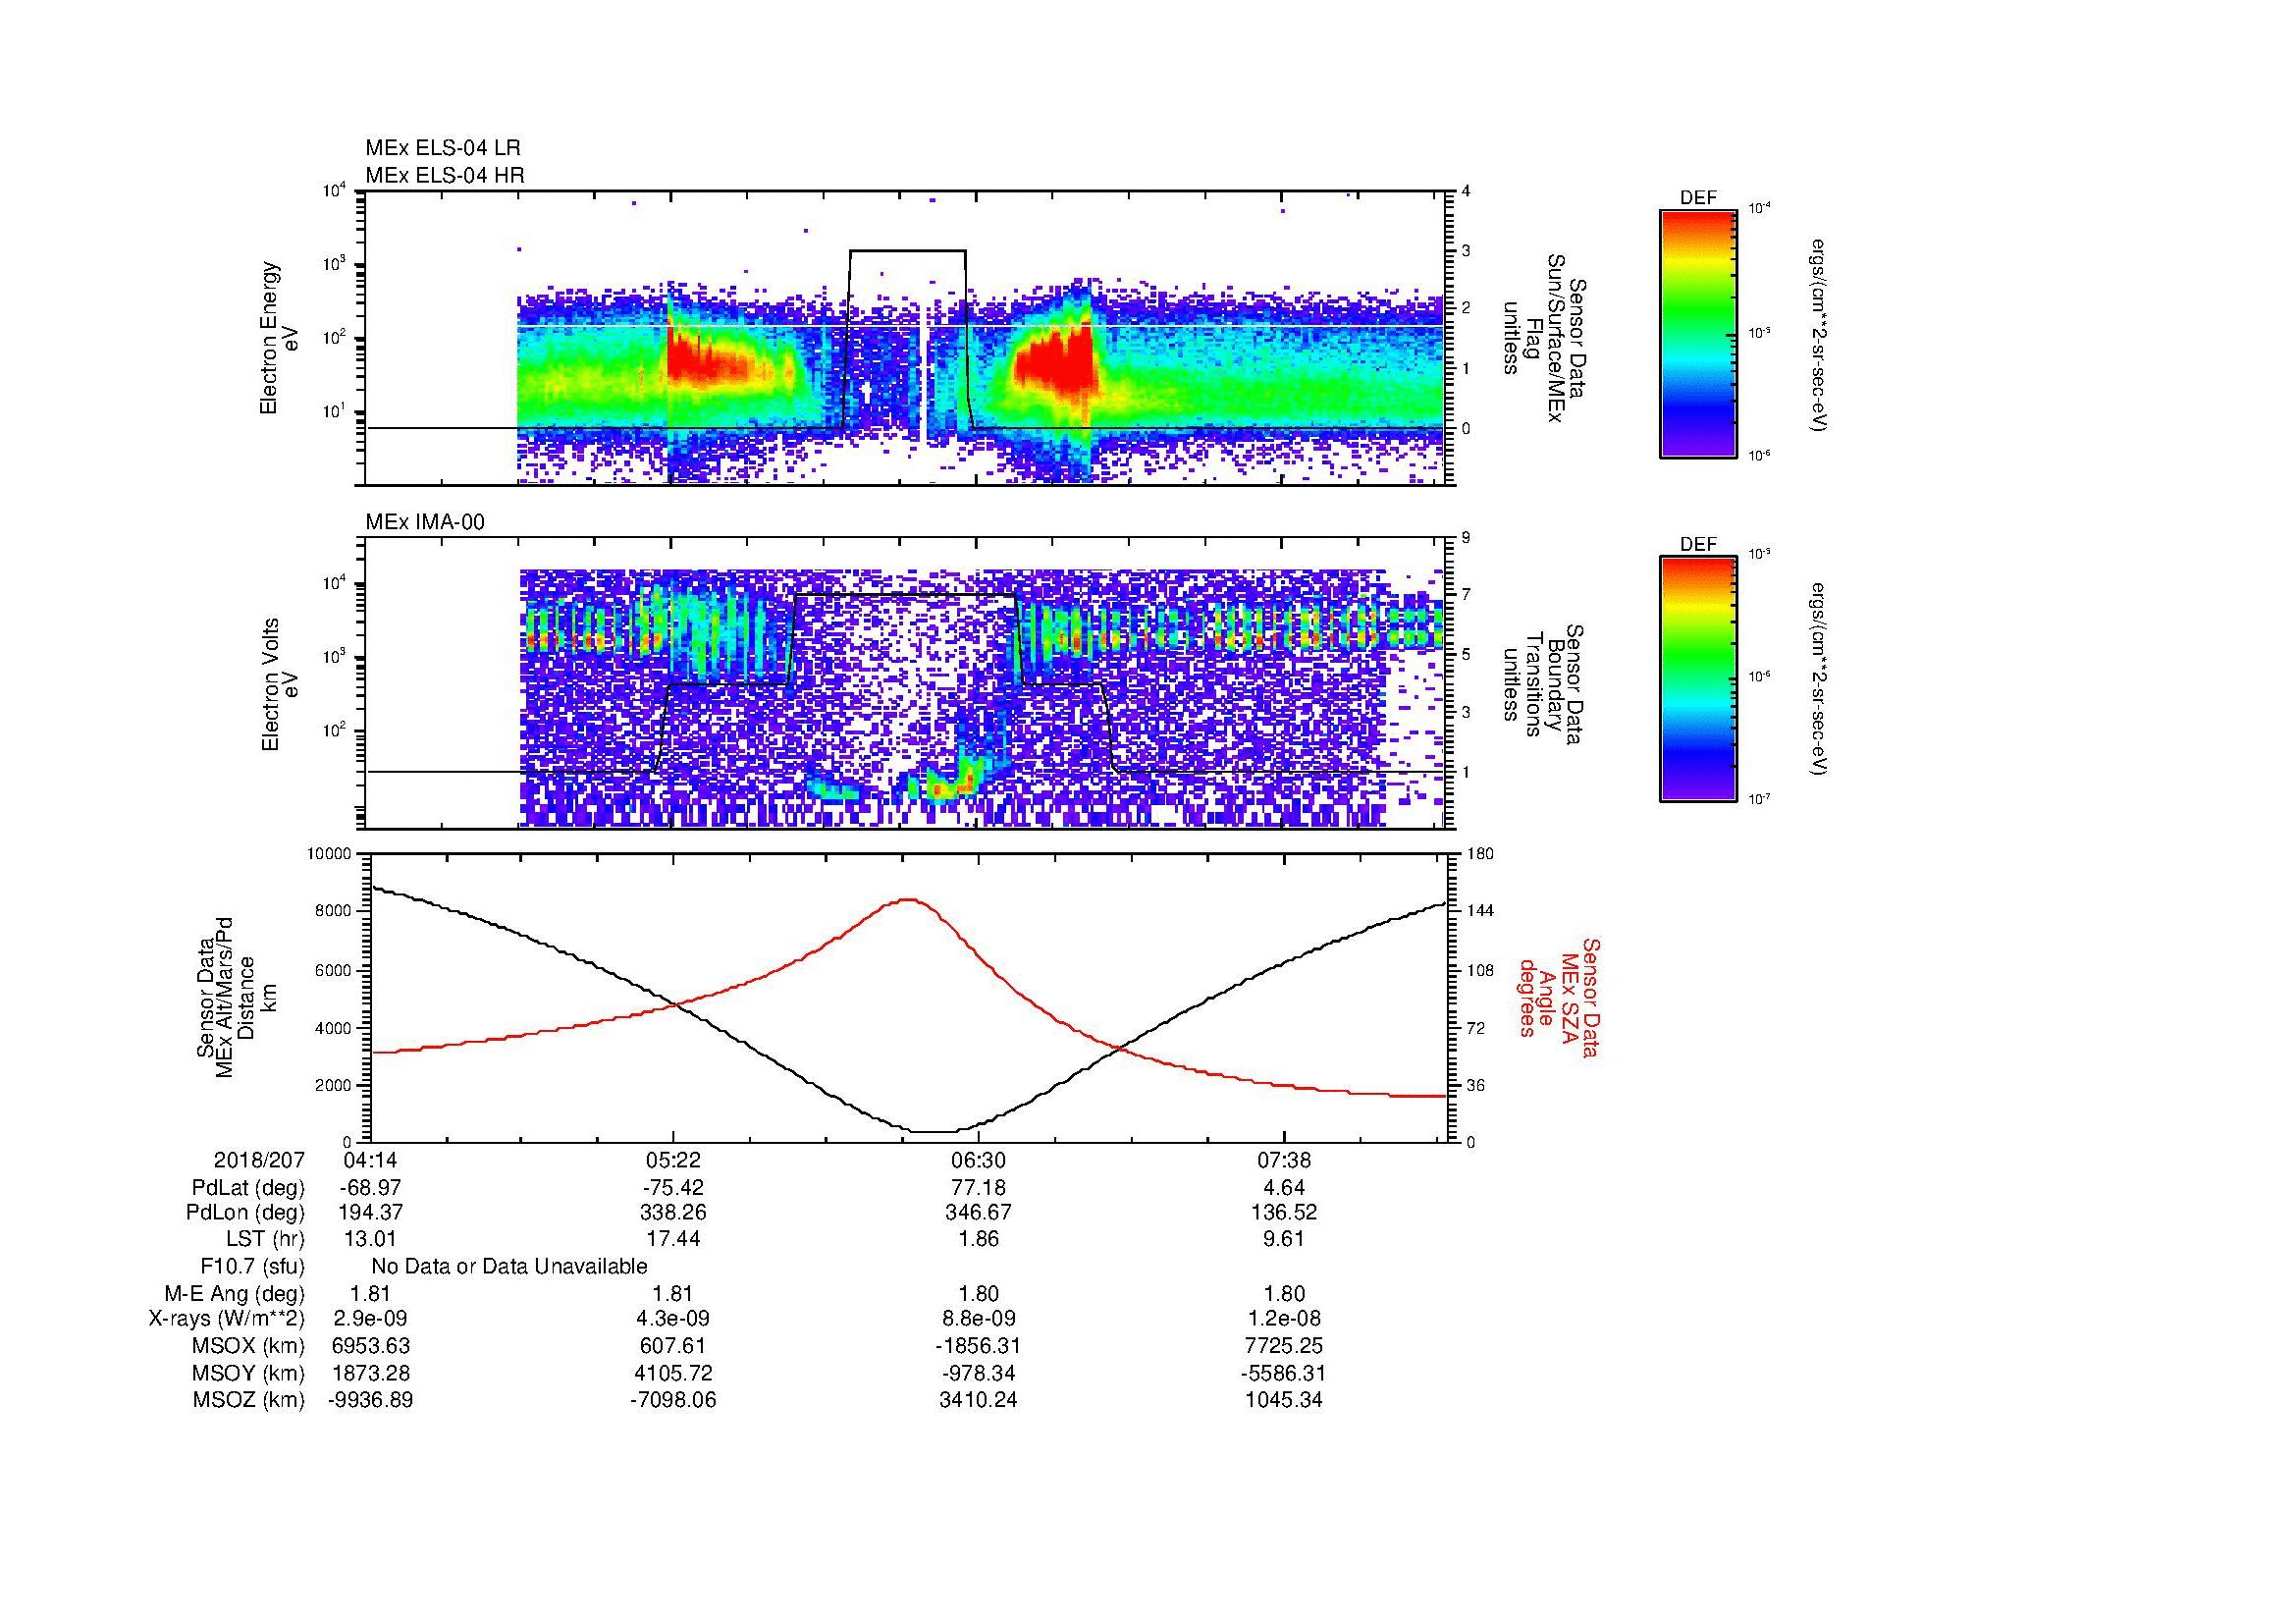This screenshot has width=2296, height=1623.
Task: Click the 'MSOY (km)' row label
Action: (248, 1373)
